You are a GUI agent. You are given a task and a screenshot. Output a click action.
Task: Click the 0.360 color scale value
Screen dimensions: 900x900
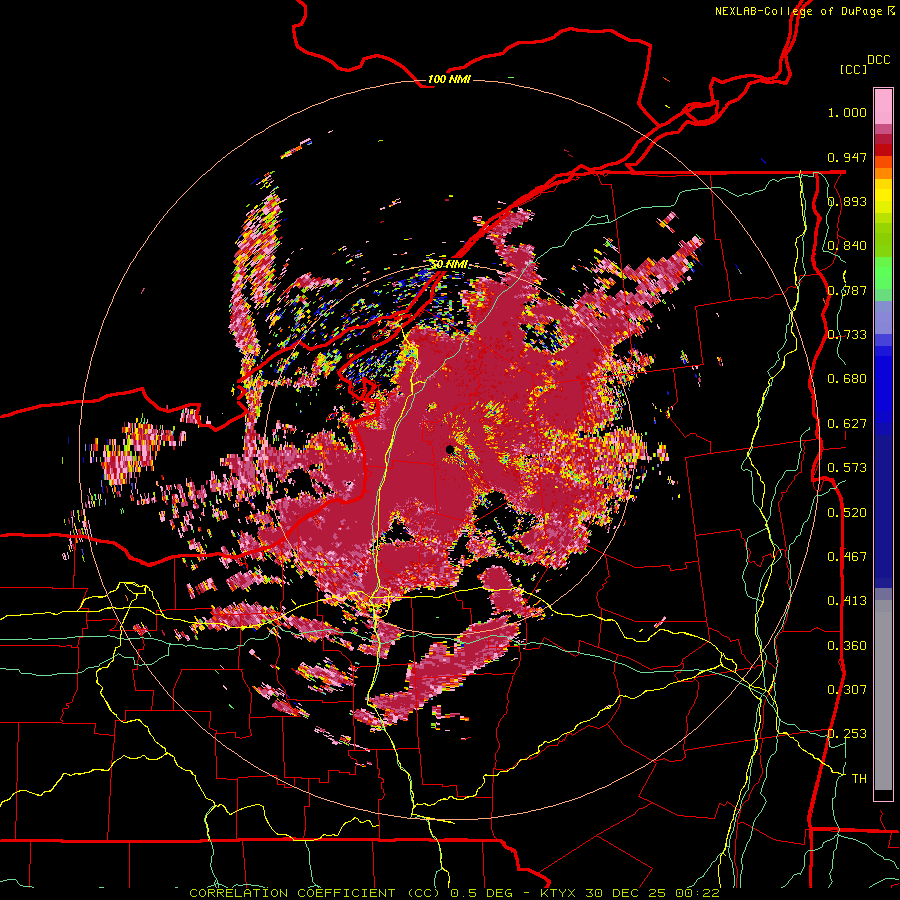tap(847, 645)
